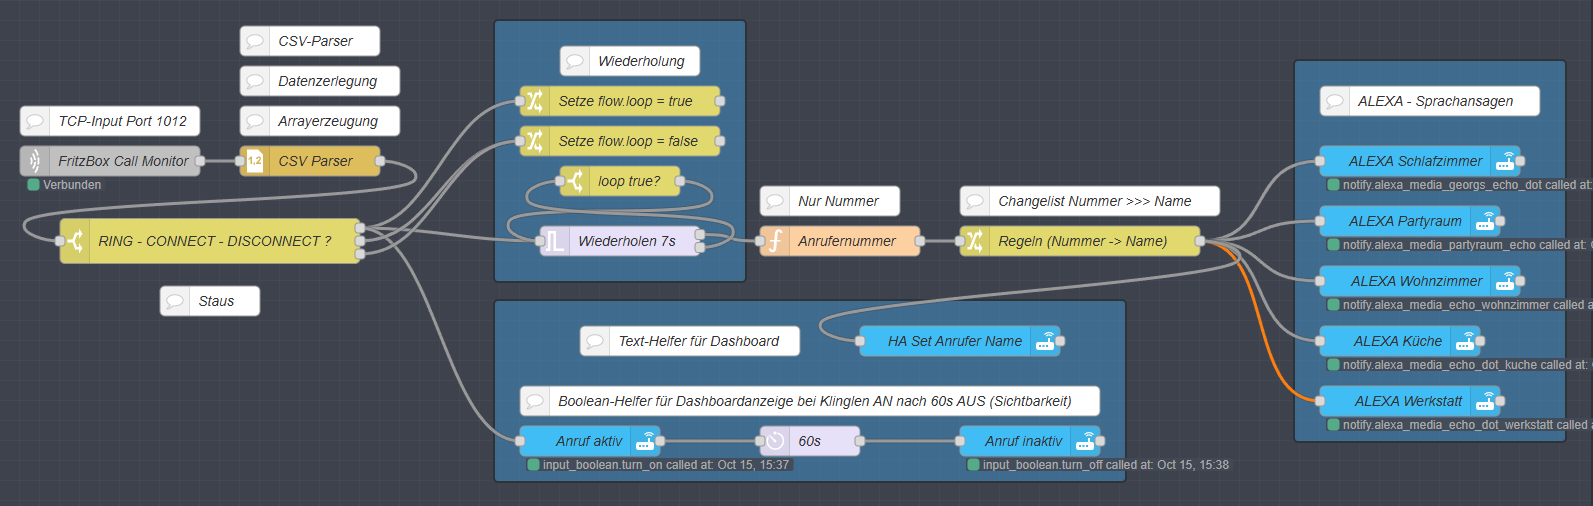Select the 'Setze flow.loop = false' node

[627, 141]
